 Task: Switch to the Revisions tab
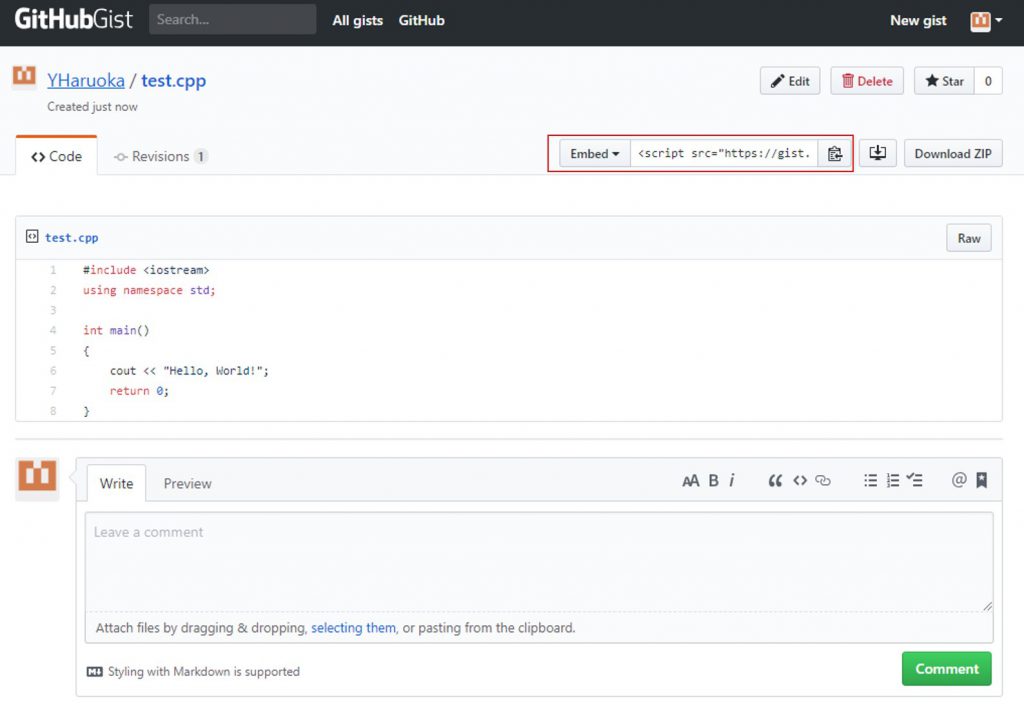point(160,157)
